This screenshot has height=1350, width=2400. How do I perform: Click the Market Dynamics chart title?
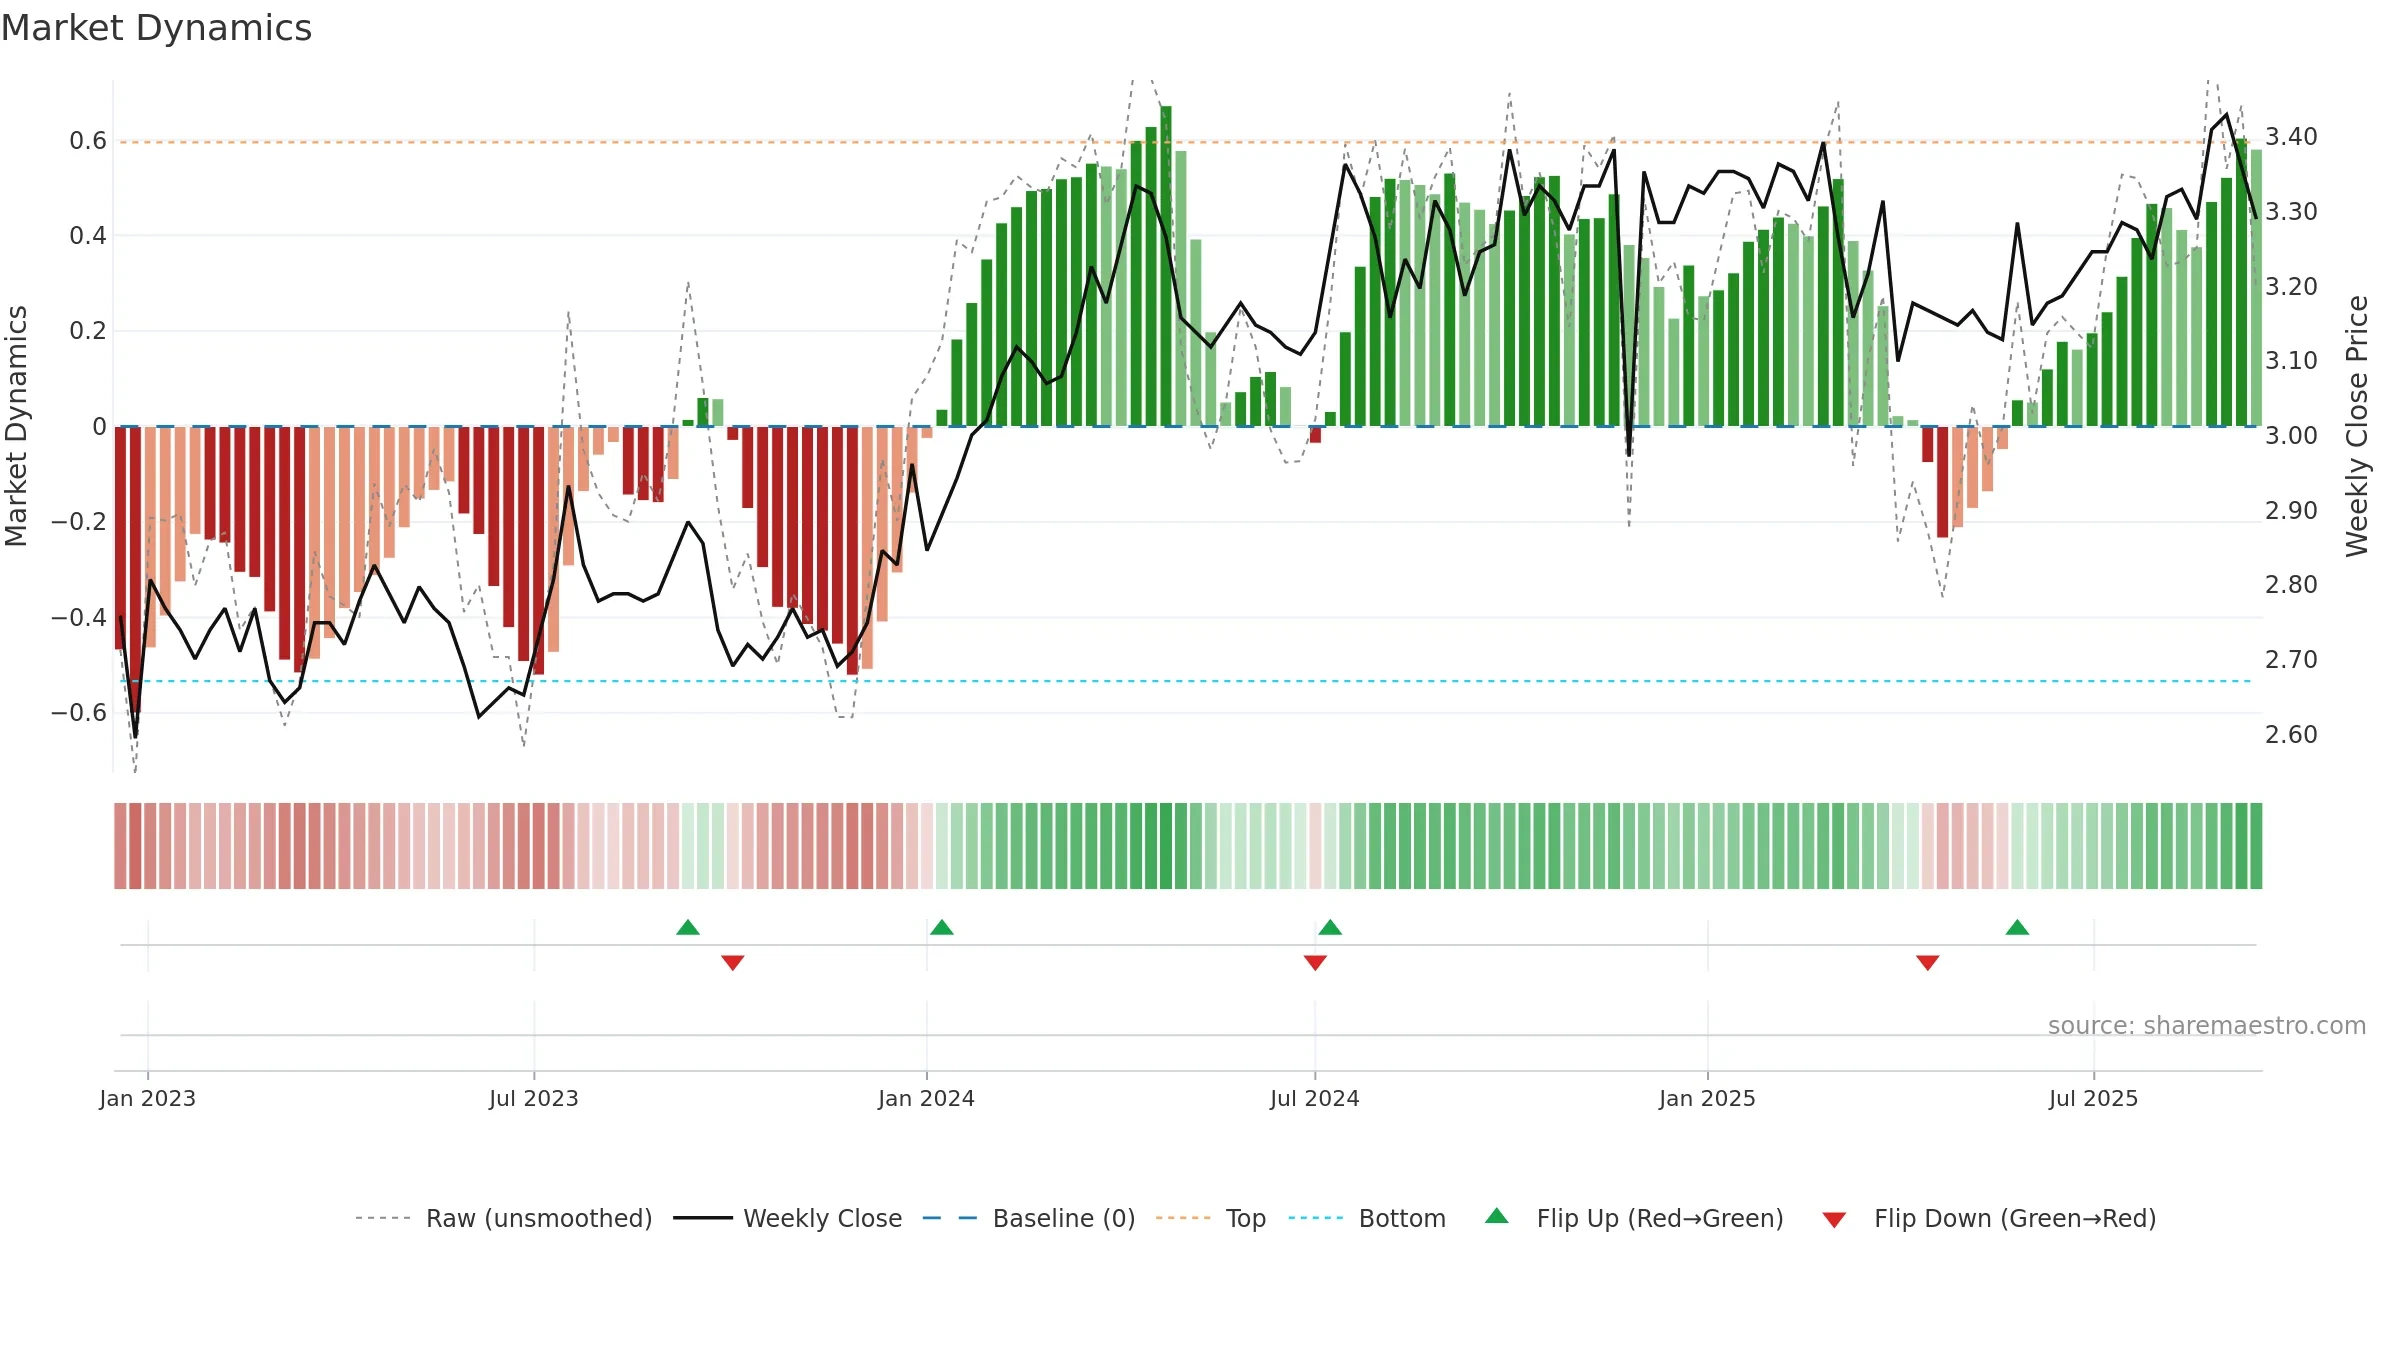[156, 28]
